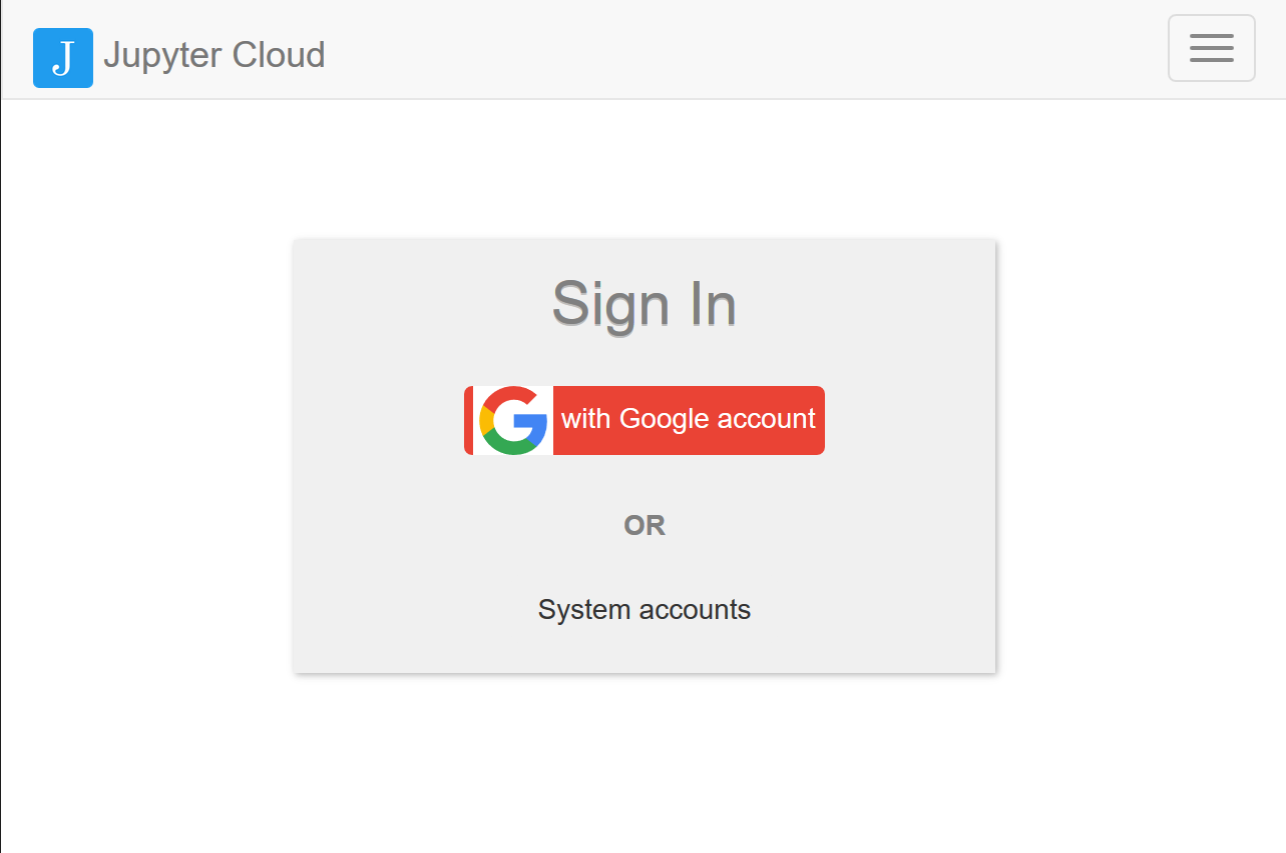Click the blue Jupyter "J" logo
The height and width of the screenshot is (853, 1286).
click(63, 58)
